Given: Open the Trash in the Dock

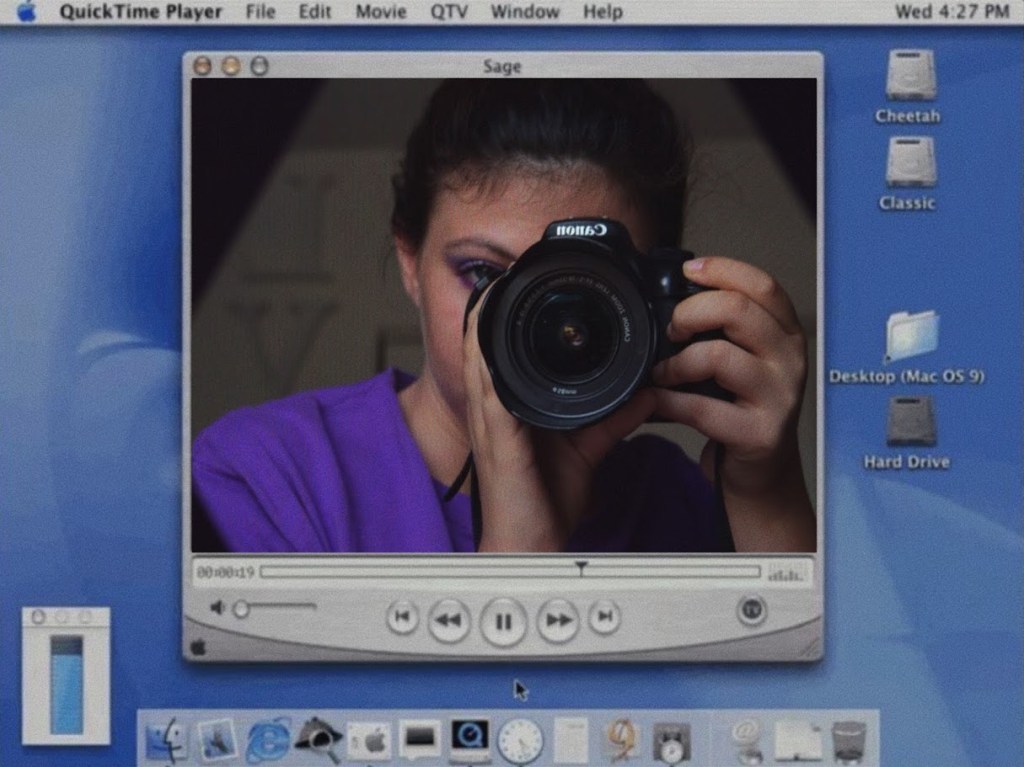Looking at the screenshot, I should pyautogui.click(x=849, y=741).
